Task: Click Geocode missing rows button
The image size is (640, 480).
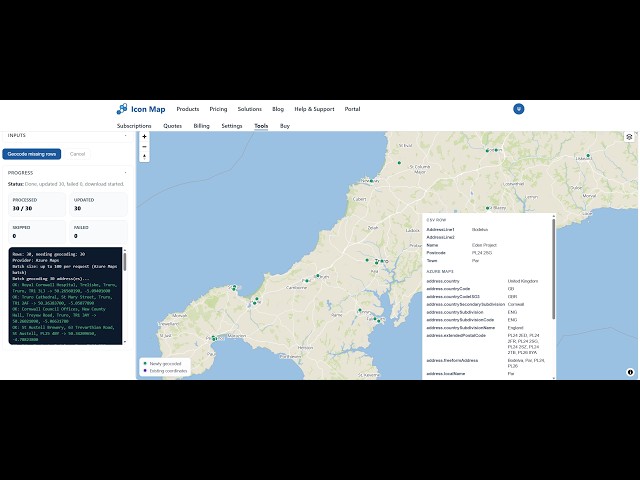Action: [x=31, y=154]
